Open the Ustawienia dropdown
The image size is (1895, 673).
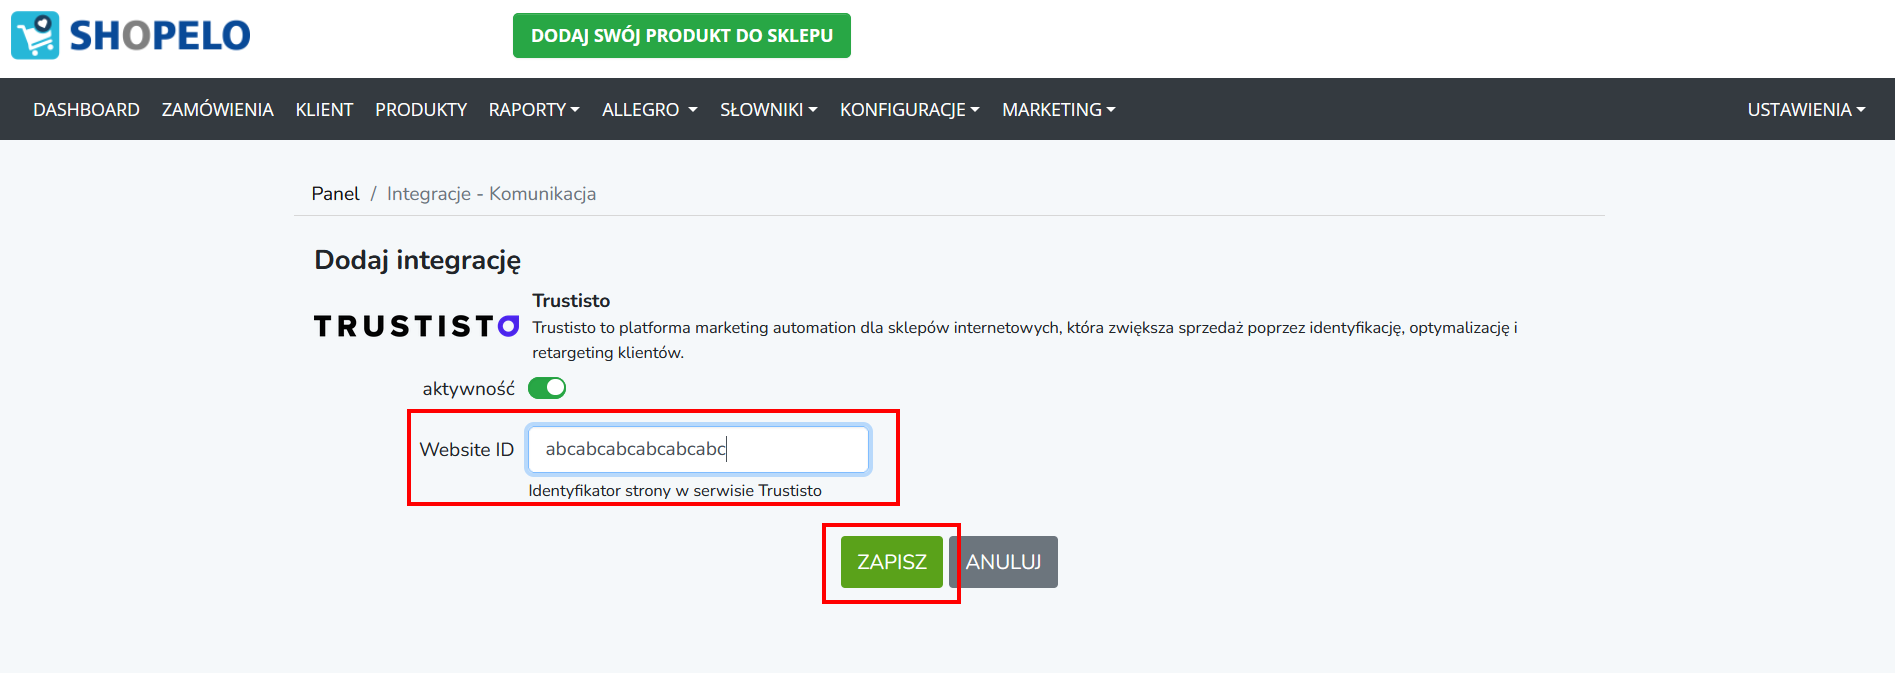(1806, 110)
